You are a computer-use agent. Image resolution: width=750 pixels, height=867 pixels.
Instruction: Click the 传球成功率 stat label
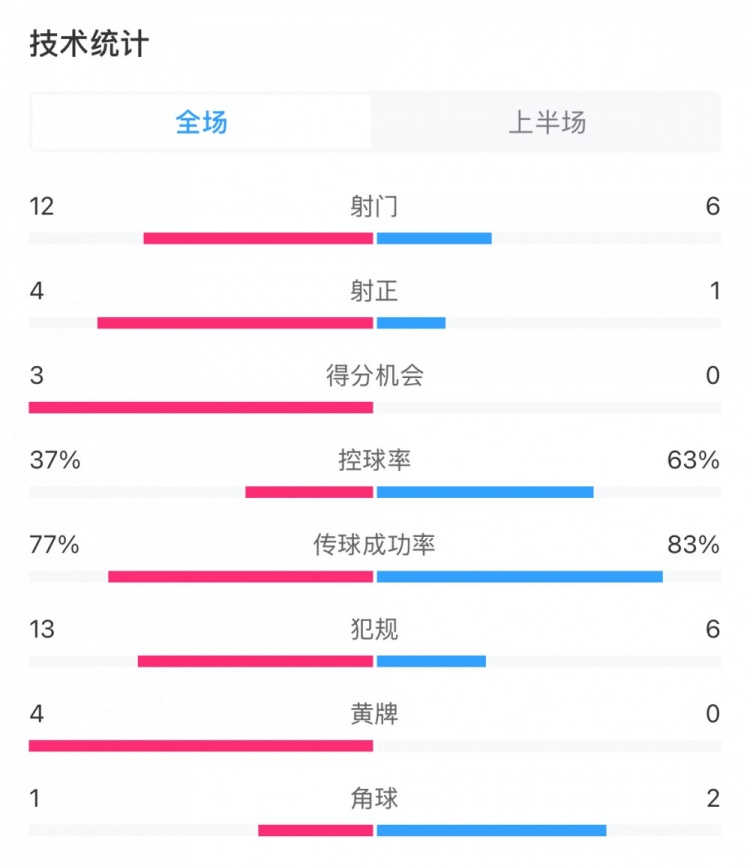pos(375,546)
